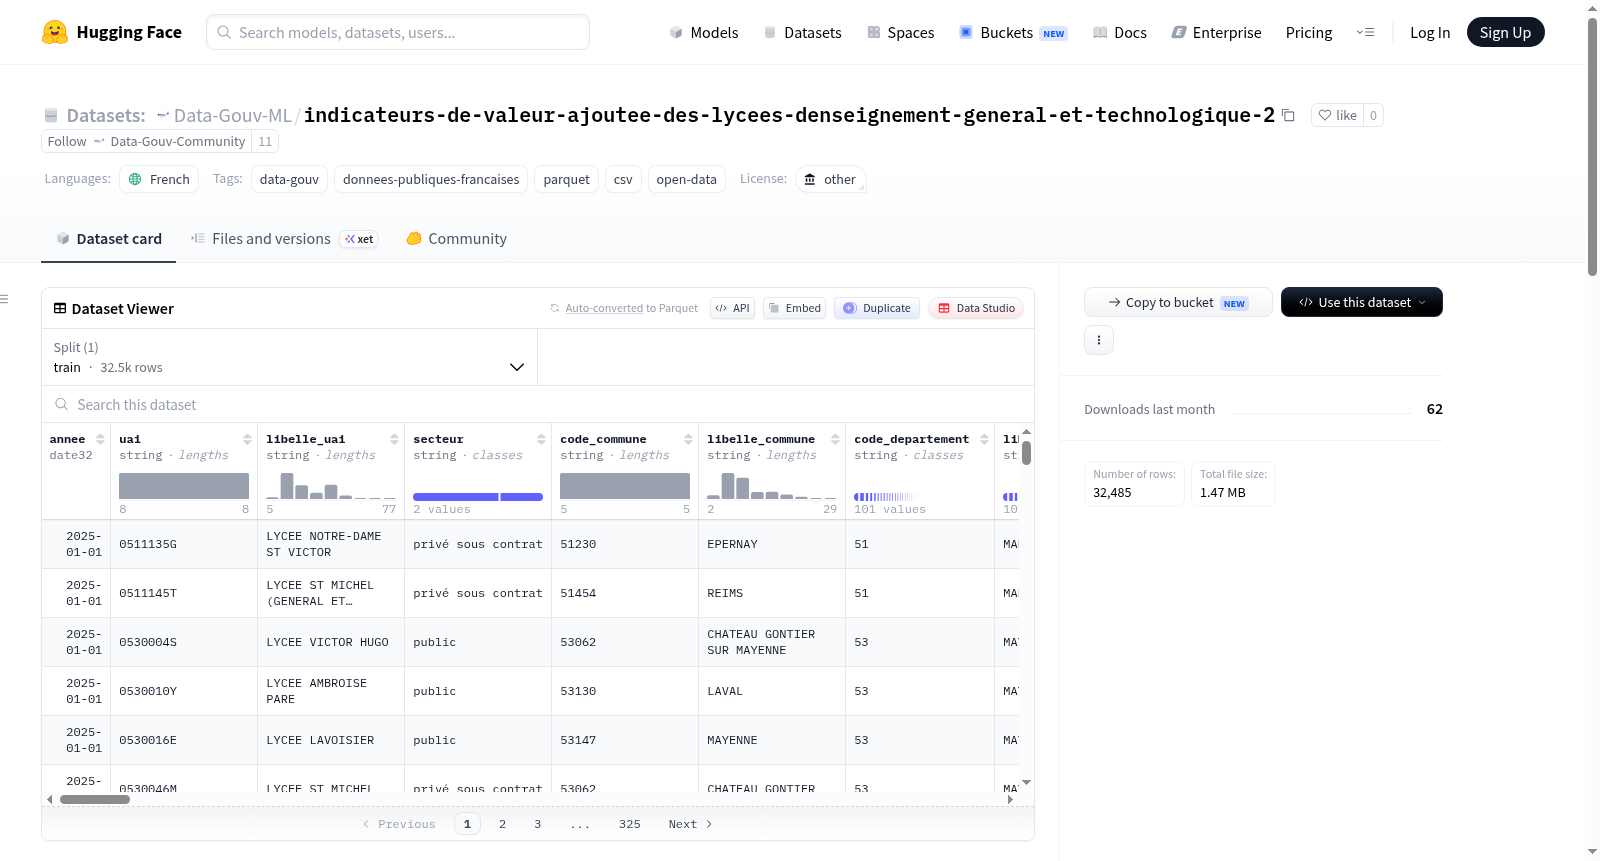
Task: Open the Datasets nav item
Action: [x=802, y=32]
